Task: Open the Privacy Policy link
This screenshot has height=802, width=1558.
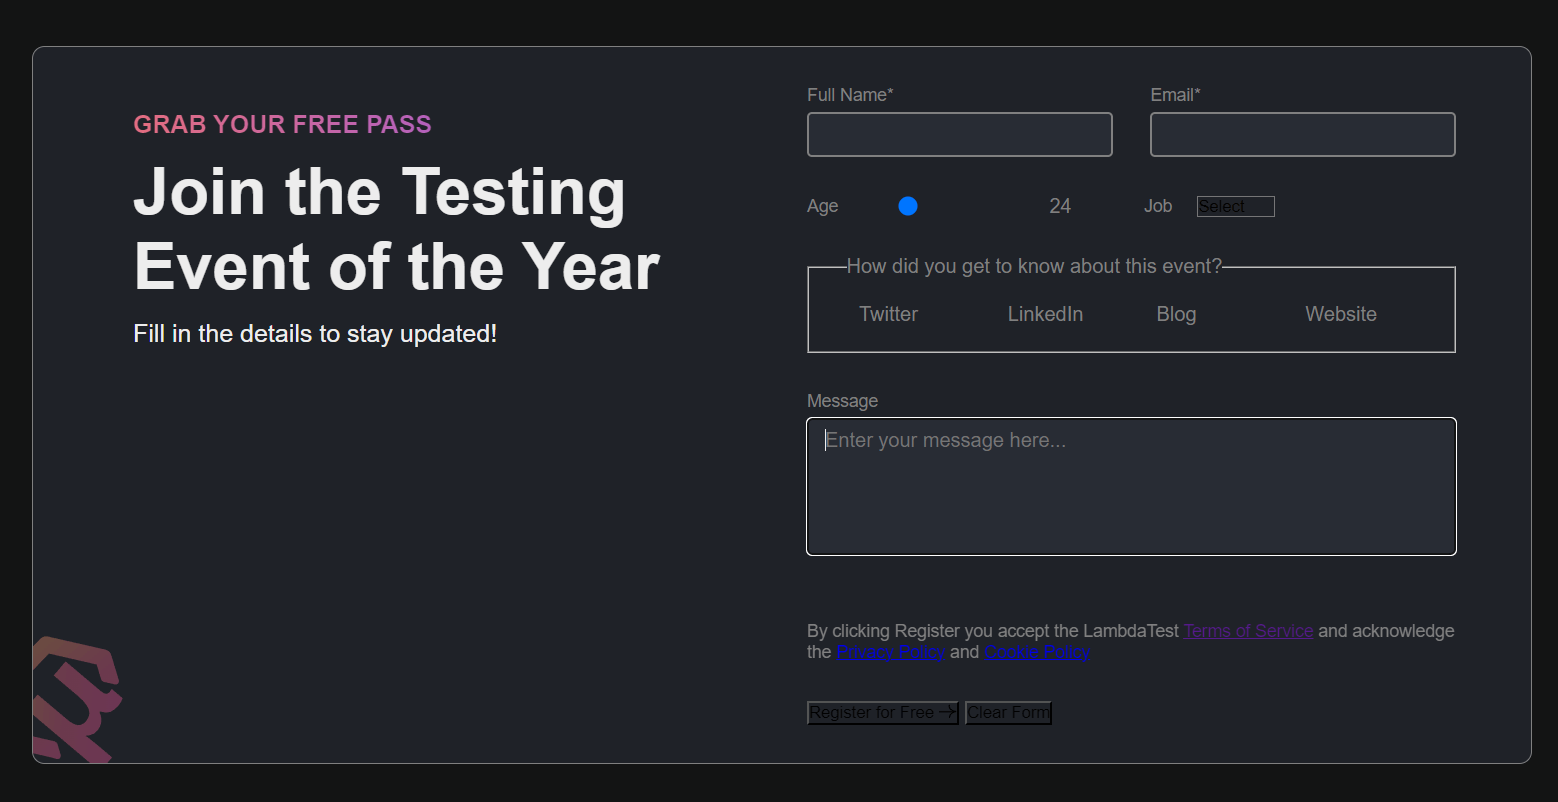Action: coord(890,651)
